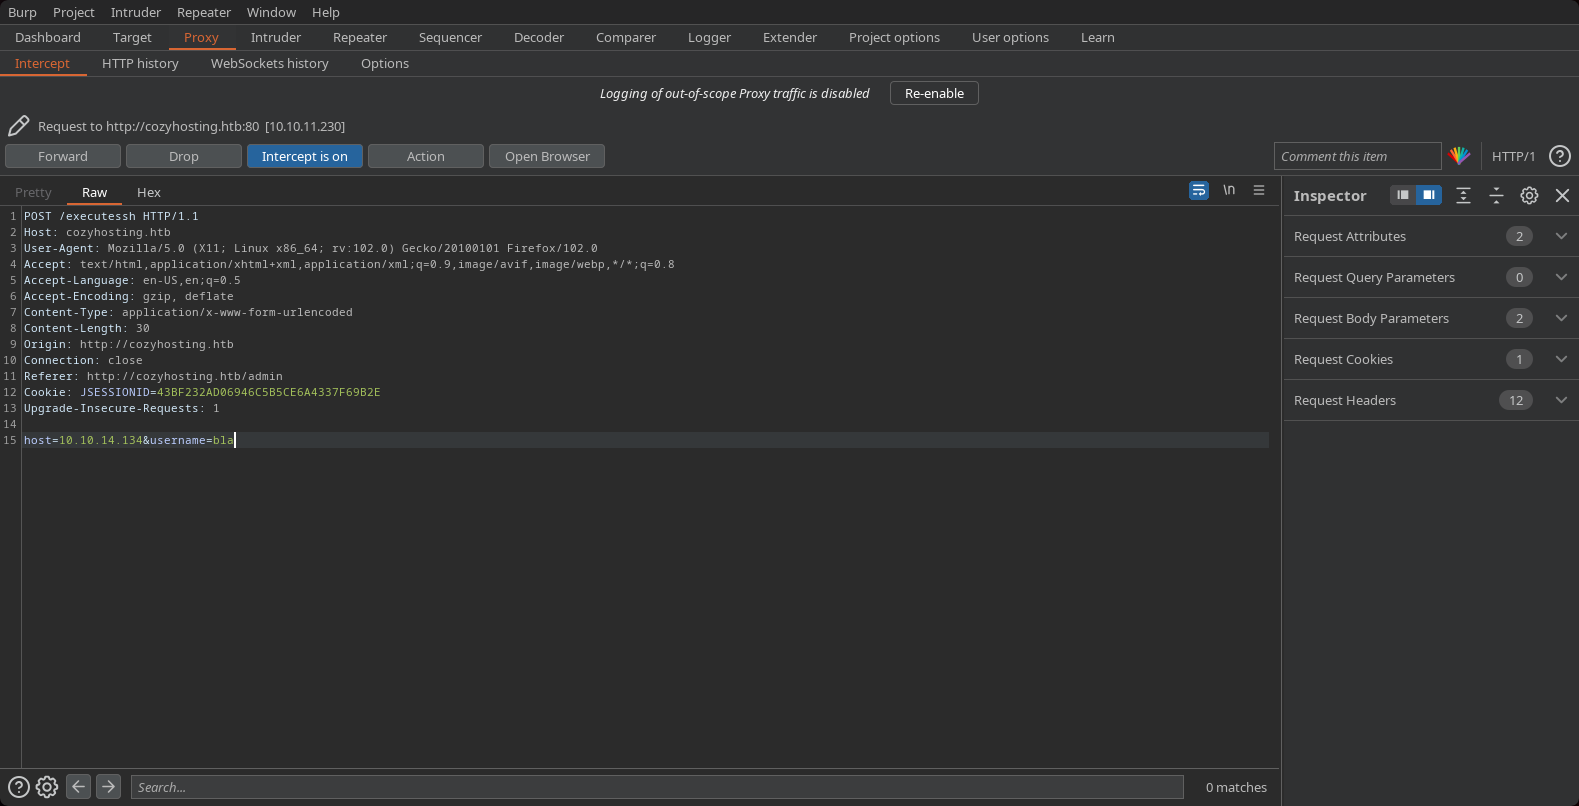
Task: Click Open Browser button
Action: point(547,156)
